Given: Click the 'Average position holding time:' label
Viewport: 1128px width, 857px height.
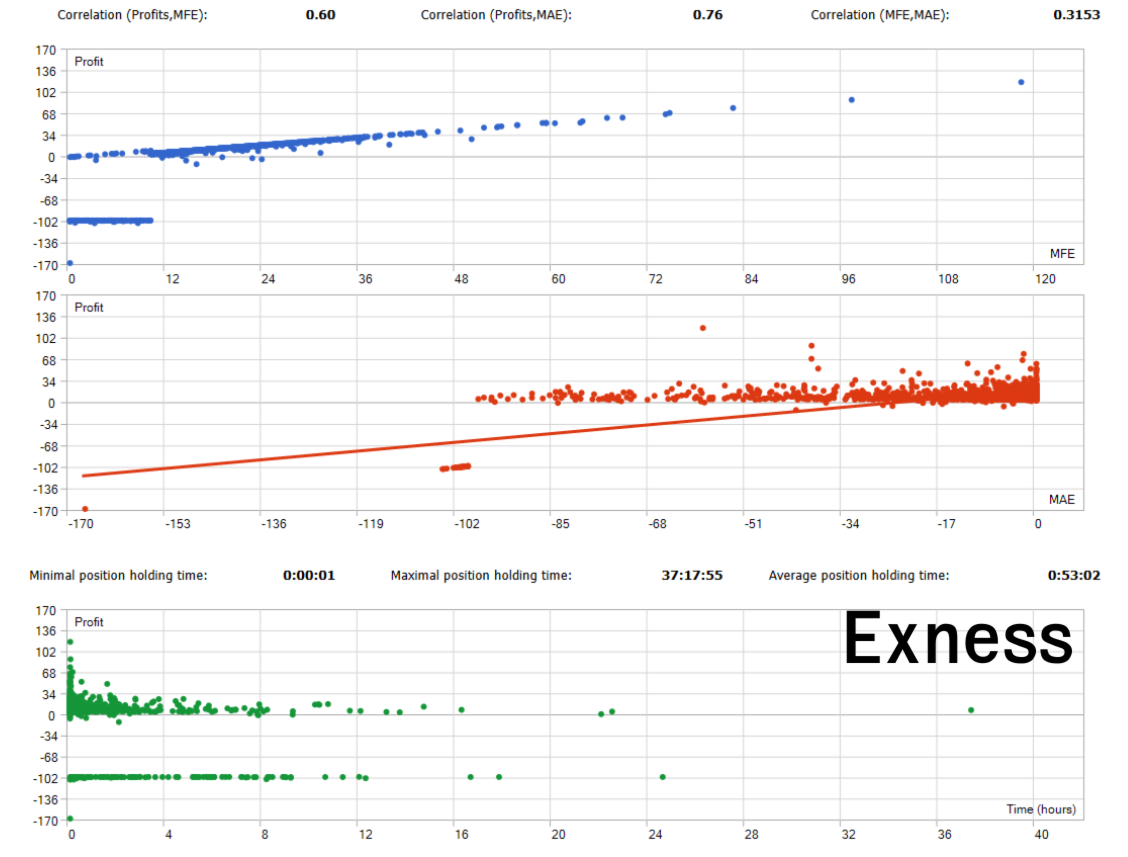Looking at the screenshot, I should tap(859, 576).
